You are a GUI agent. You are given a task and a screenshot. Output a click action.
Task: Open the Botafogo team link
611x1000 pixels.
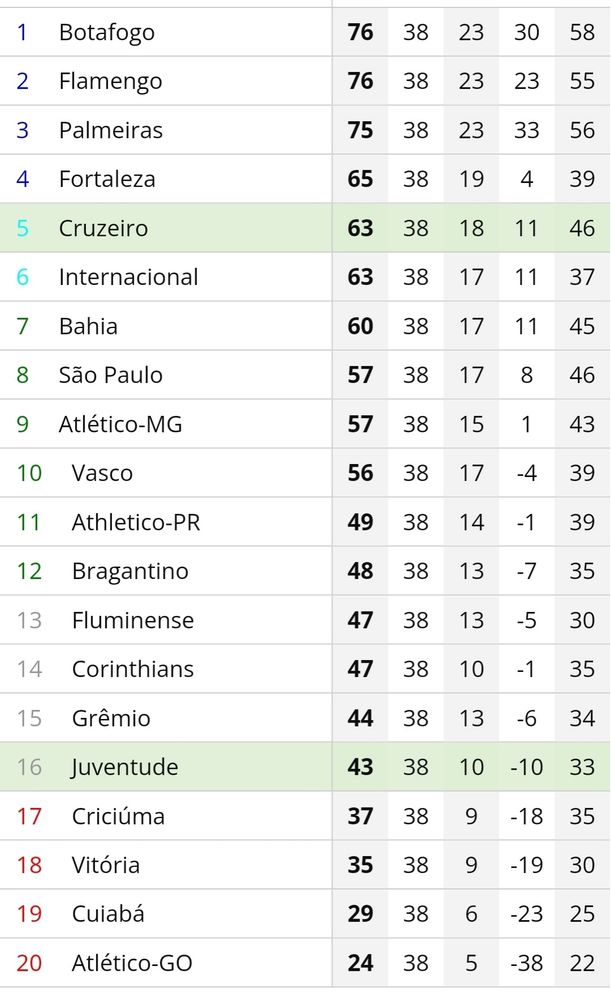coord(107,32)
